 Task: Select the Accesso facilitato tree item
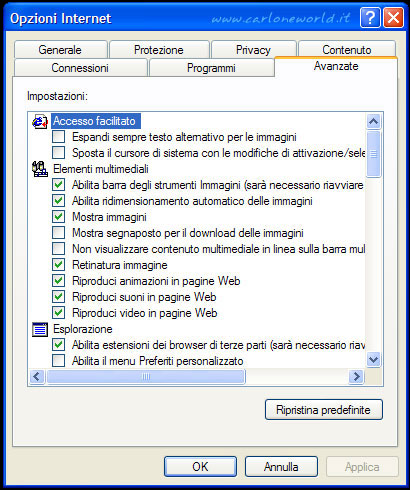pyautogui.click(x=96, y=121)
